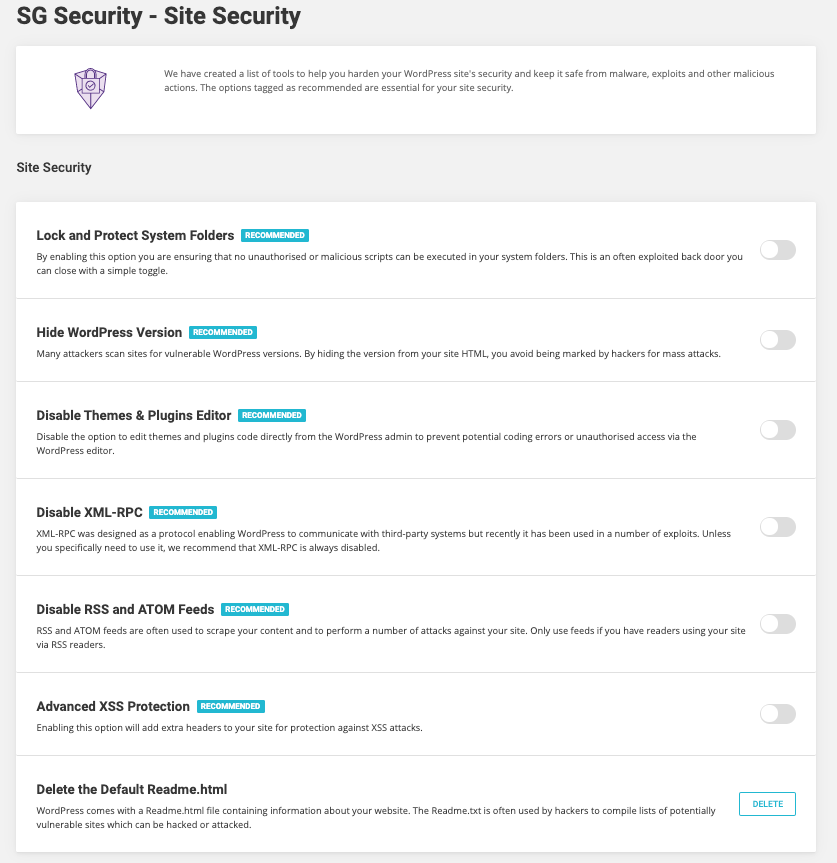Click Recommended tag by Themes & Plugins Editor
This screenshot has height=863, width=837.
272,416
